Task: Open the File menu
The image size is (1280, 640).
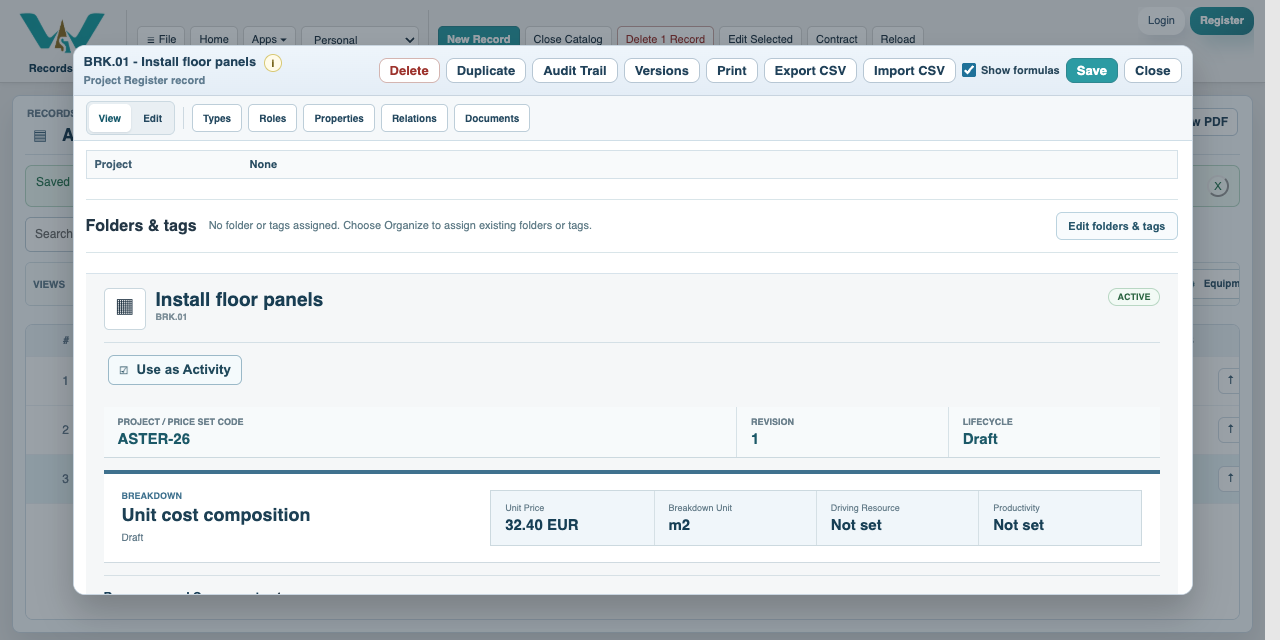Action: pyautogui.click(x=161, y=39)
